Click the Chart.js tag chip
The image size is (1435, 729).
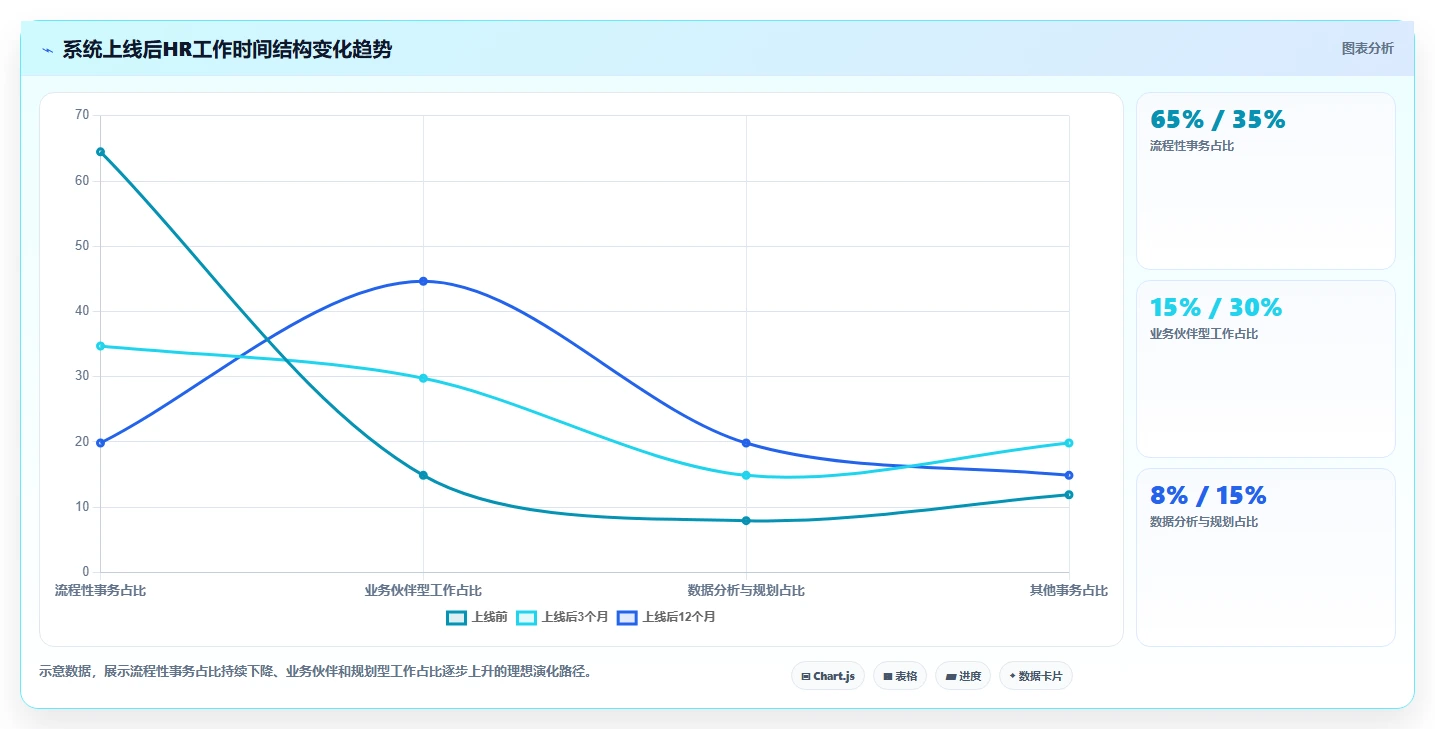[828, 676]
